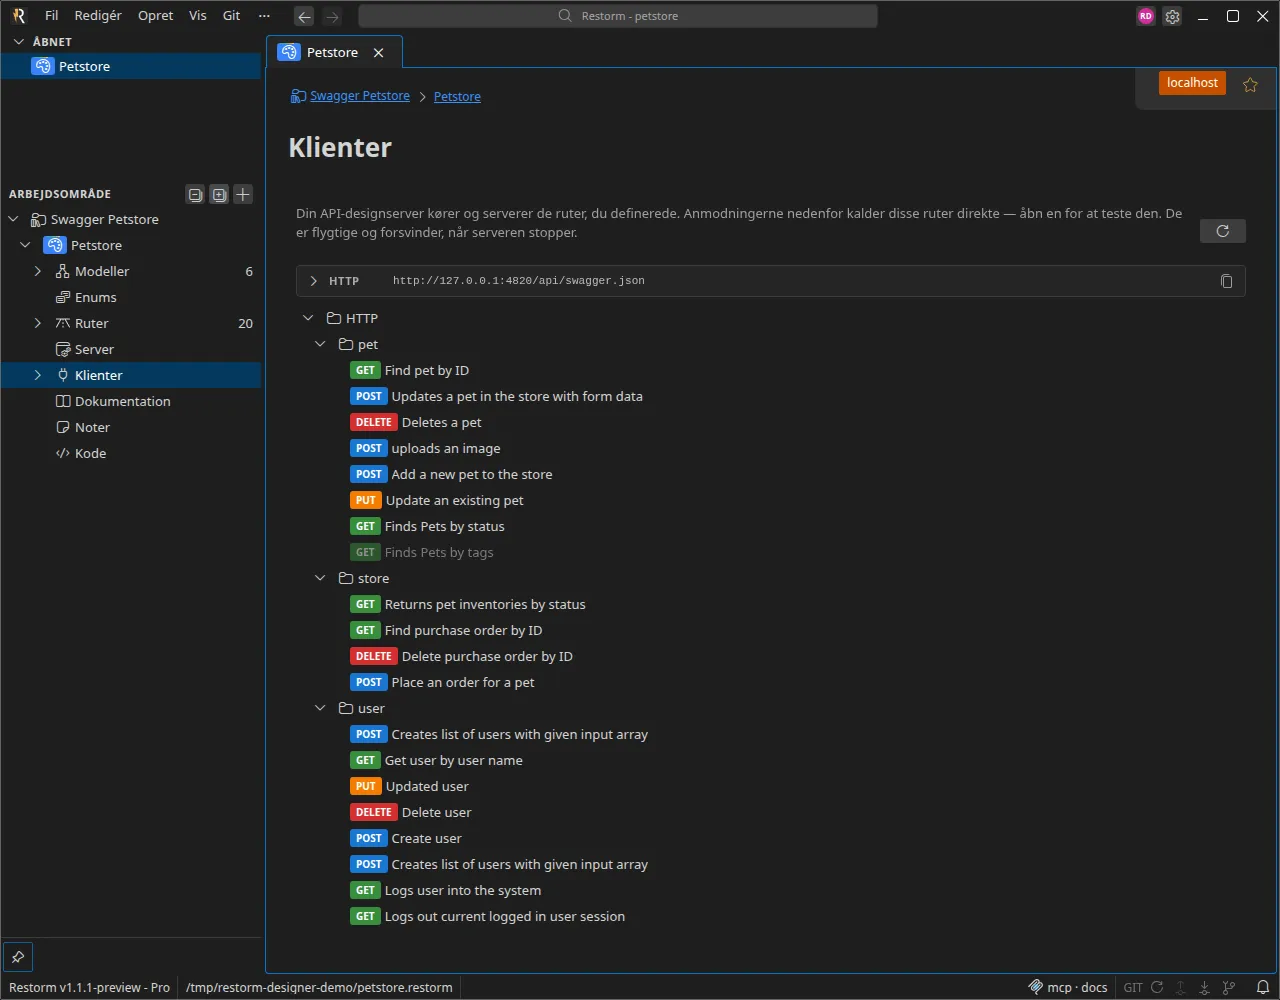The width and height of the screenshot is (1280, 1000).
Task: Click the Restorm - petstore search field
Action: pos(618,16)
